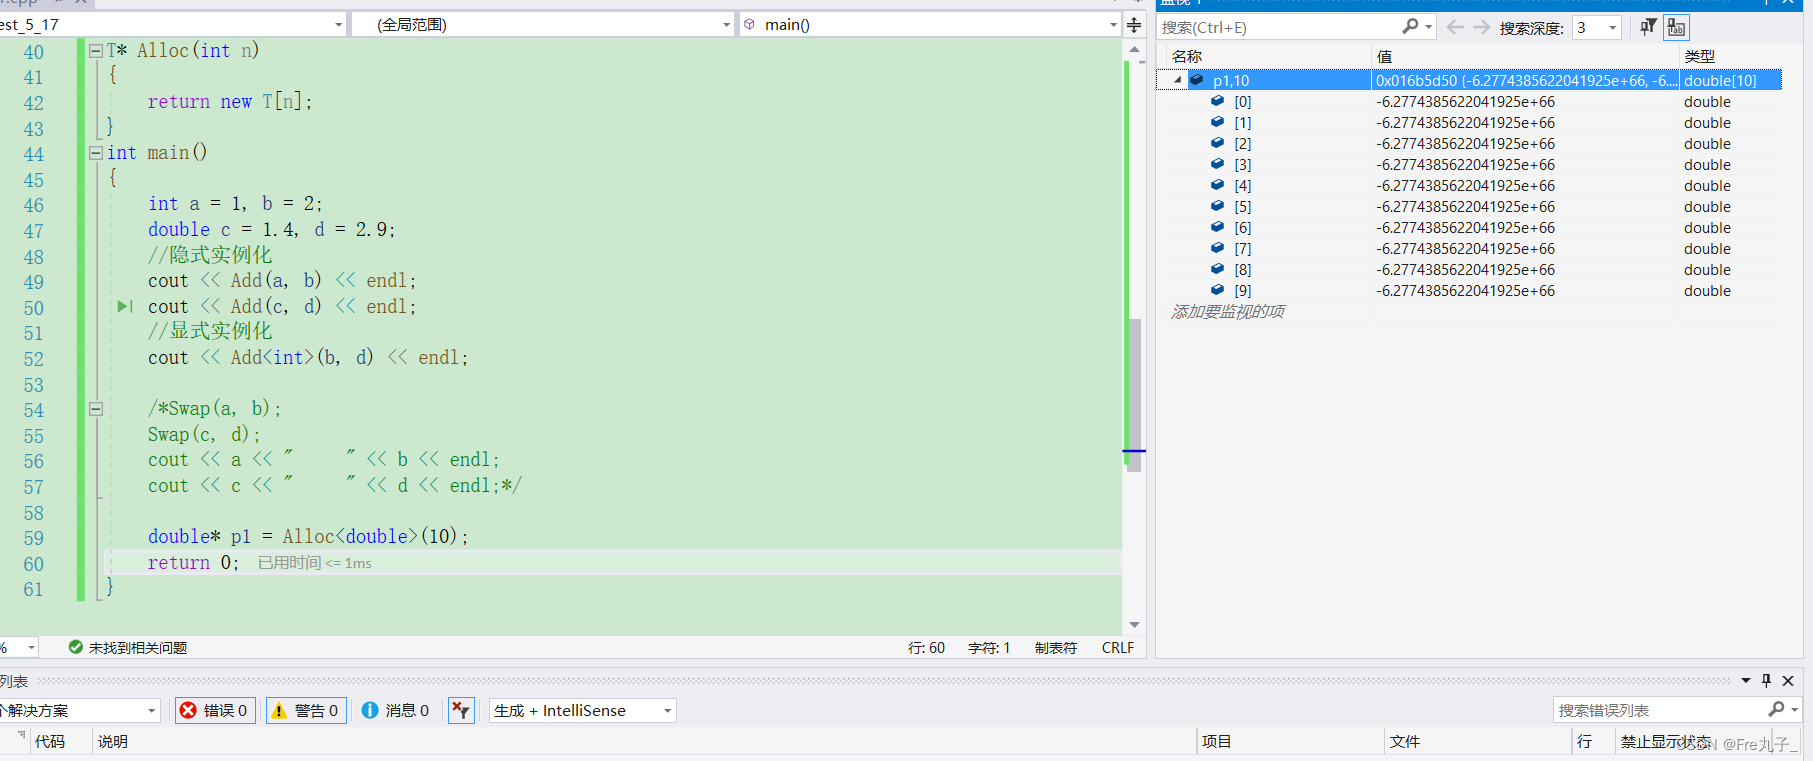Image resolution: width=1813 pixels, height=761 pixels.
Task: Click the cube icon of element [2]
Action: pyautogui.click(x=1217, y=143)
